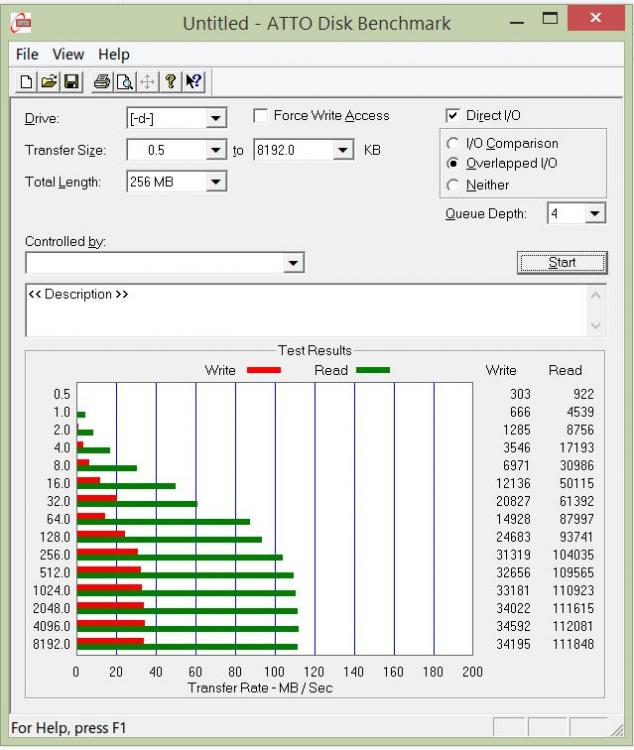Click 'For Help, press F1' status text
This screenshot has width=634, height=750.
coord(68,728)
